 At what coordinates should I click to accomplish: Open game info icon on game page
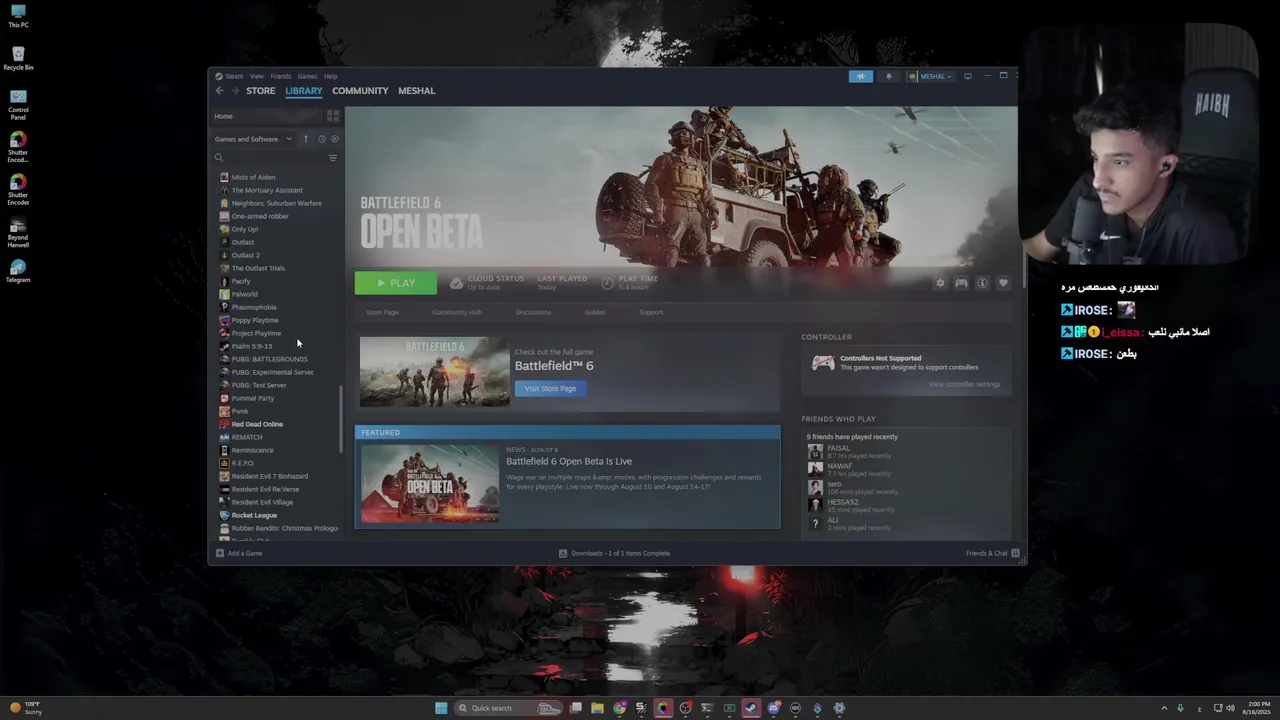pos(982,283)
